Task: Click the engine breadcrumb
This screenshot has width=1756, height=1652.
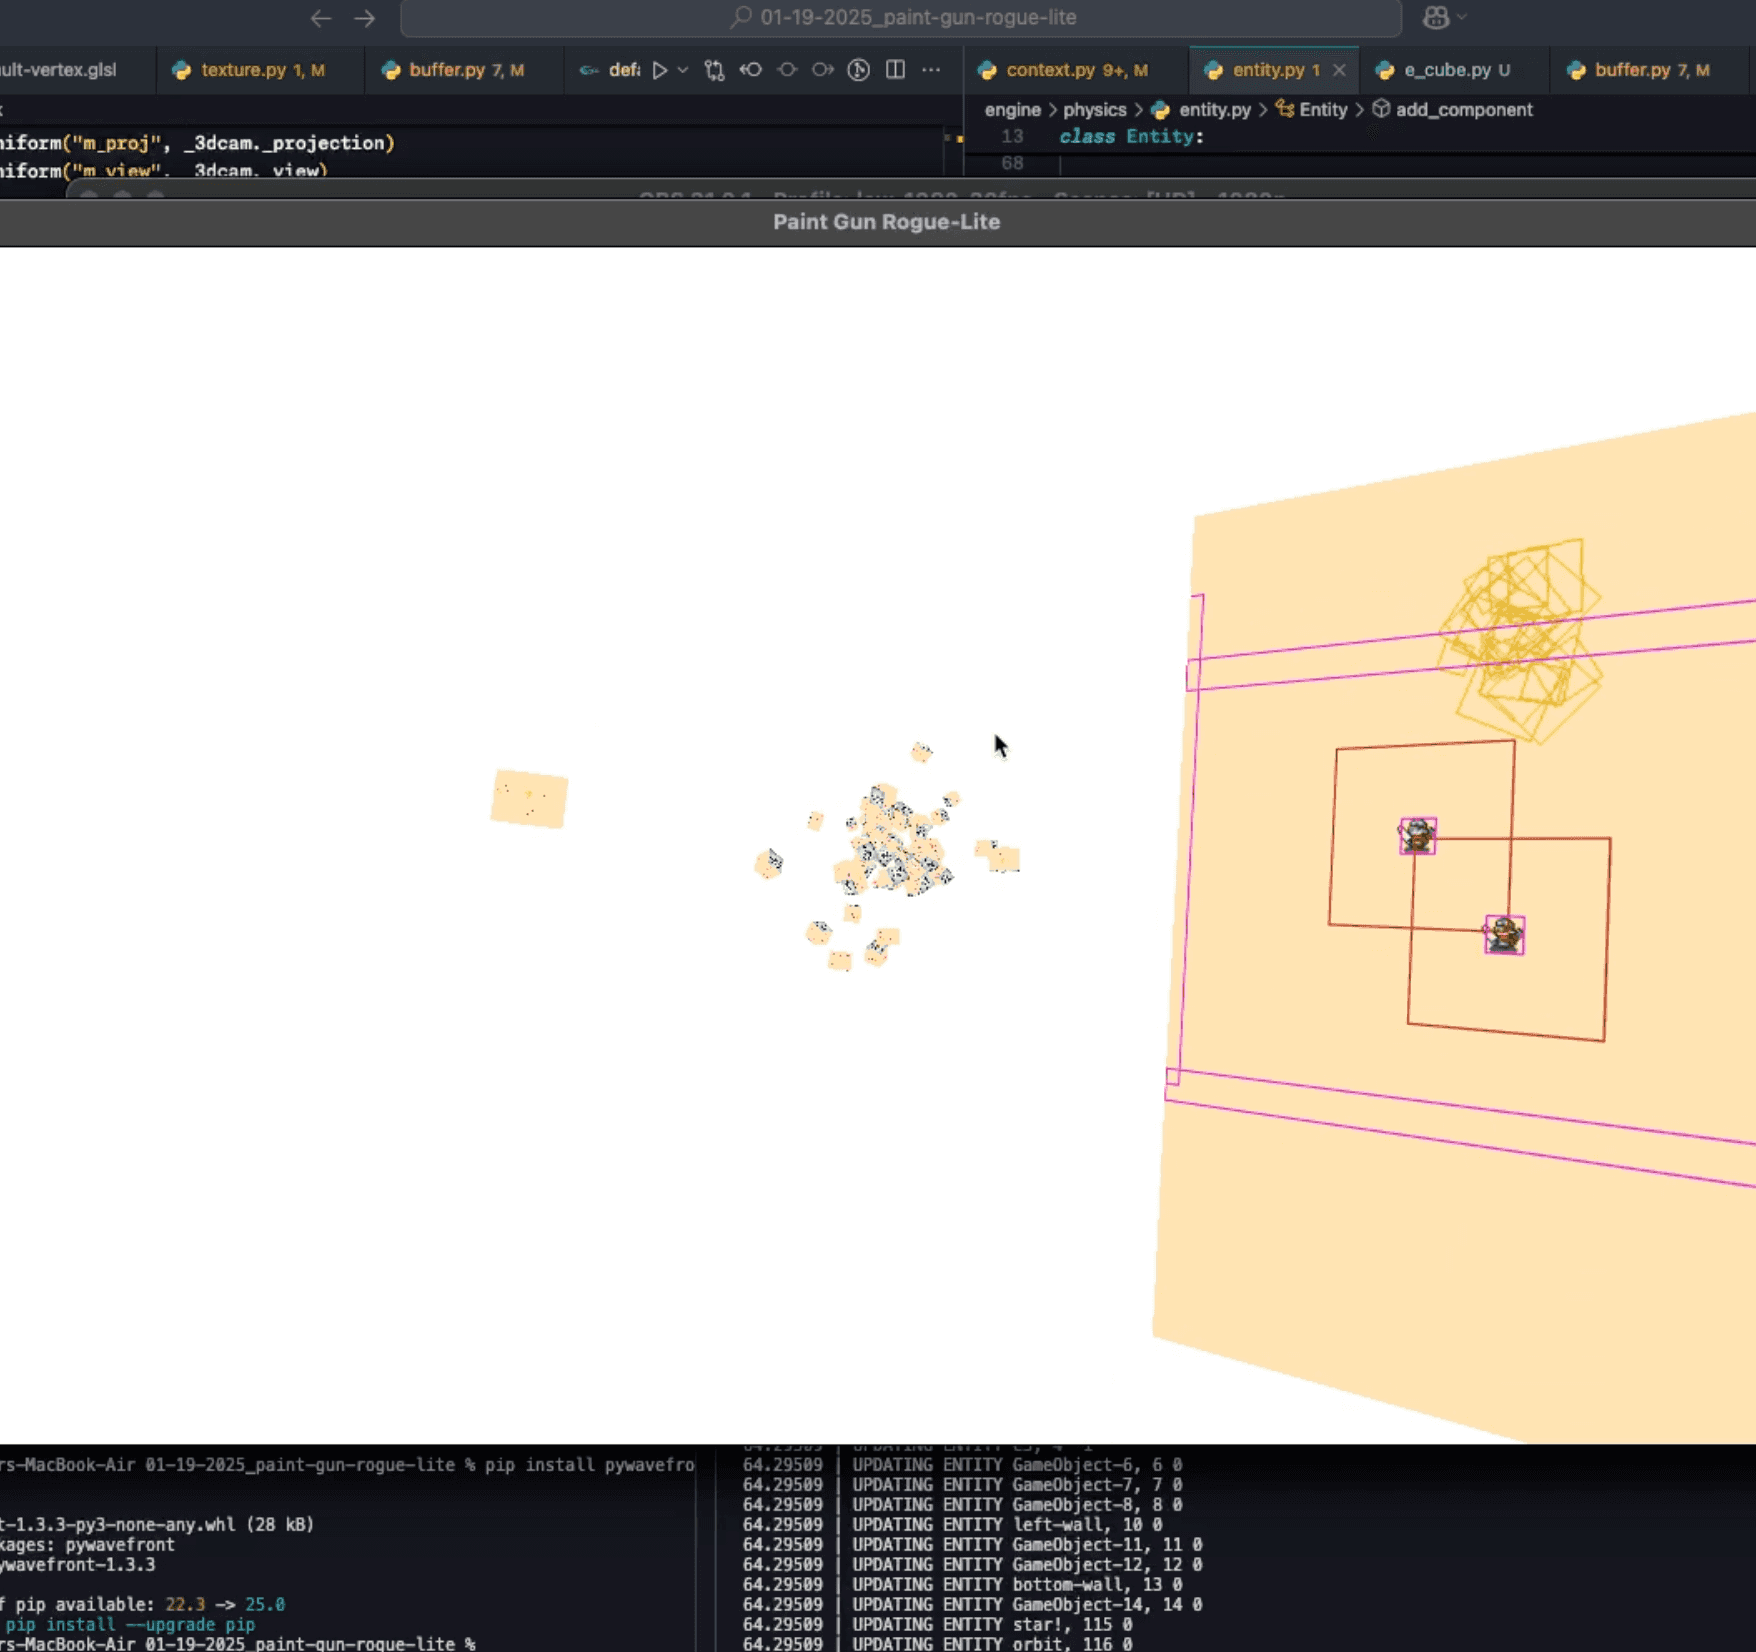Action: click(1012, 110)
